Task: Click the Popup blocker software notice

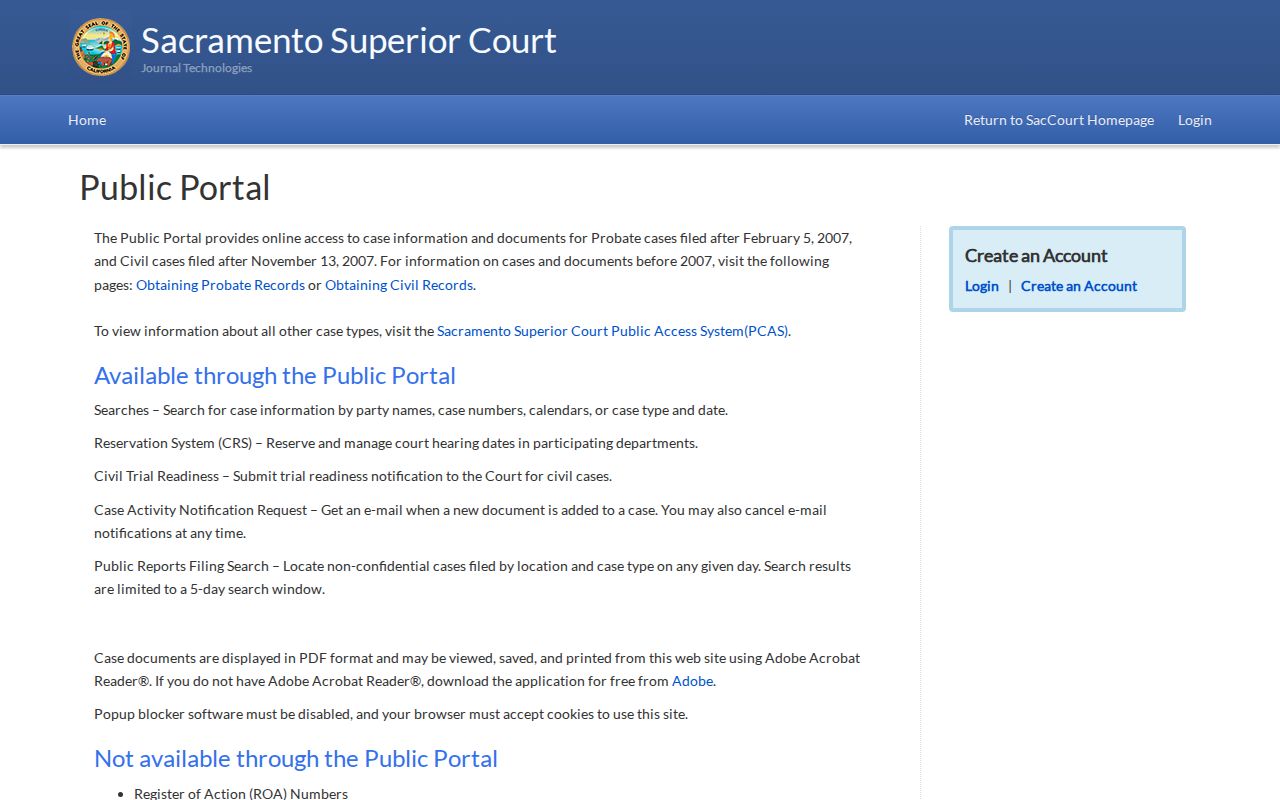Action: pyautogui.click(x=391, y=714)
